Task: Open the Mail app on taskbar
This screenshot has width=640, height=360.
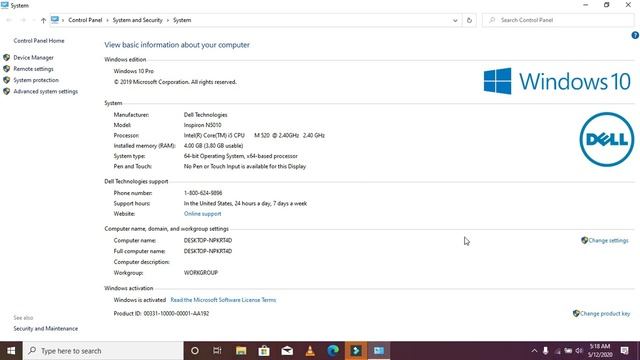Action: tap(287, 351)
